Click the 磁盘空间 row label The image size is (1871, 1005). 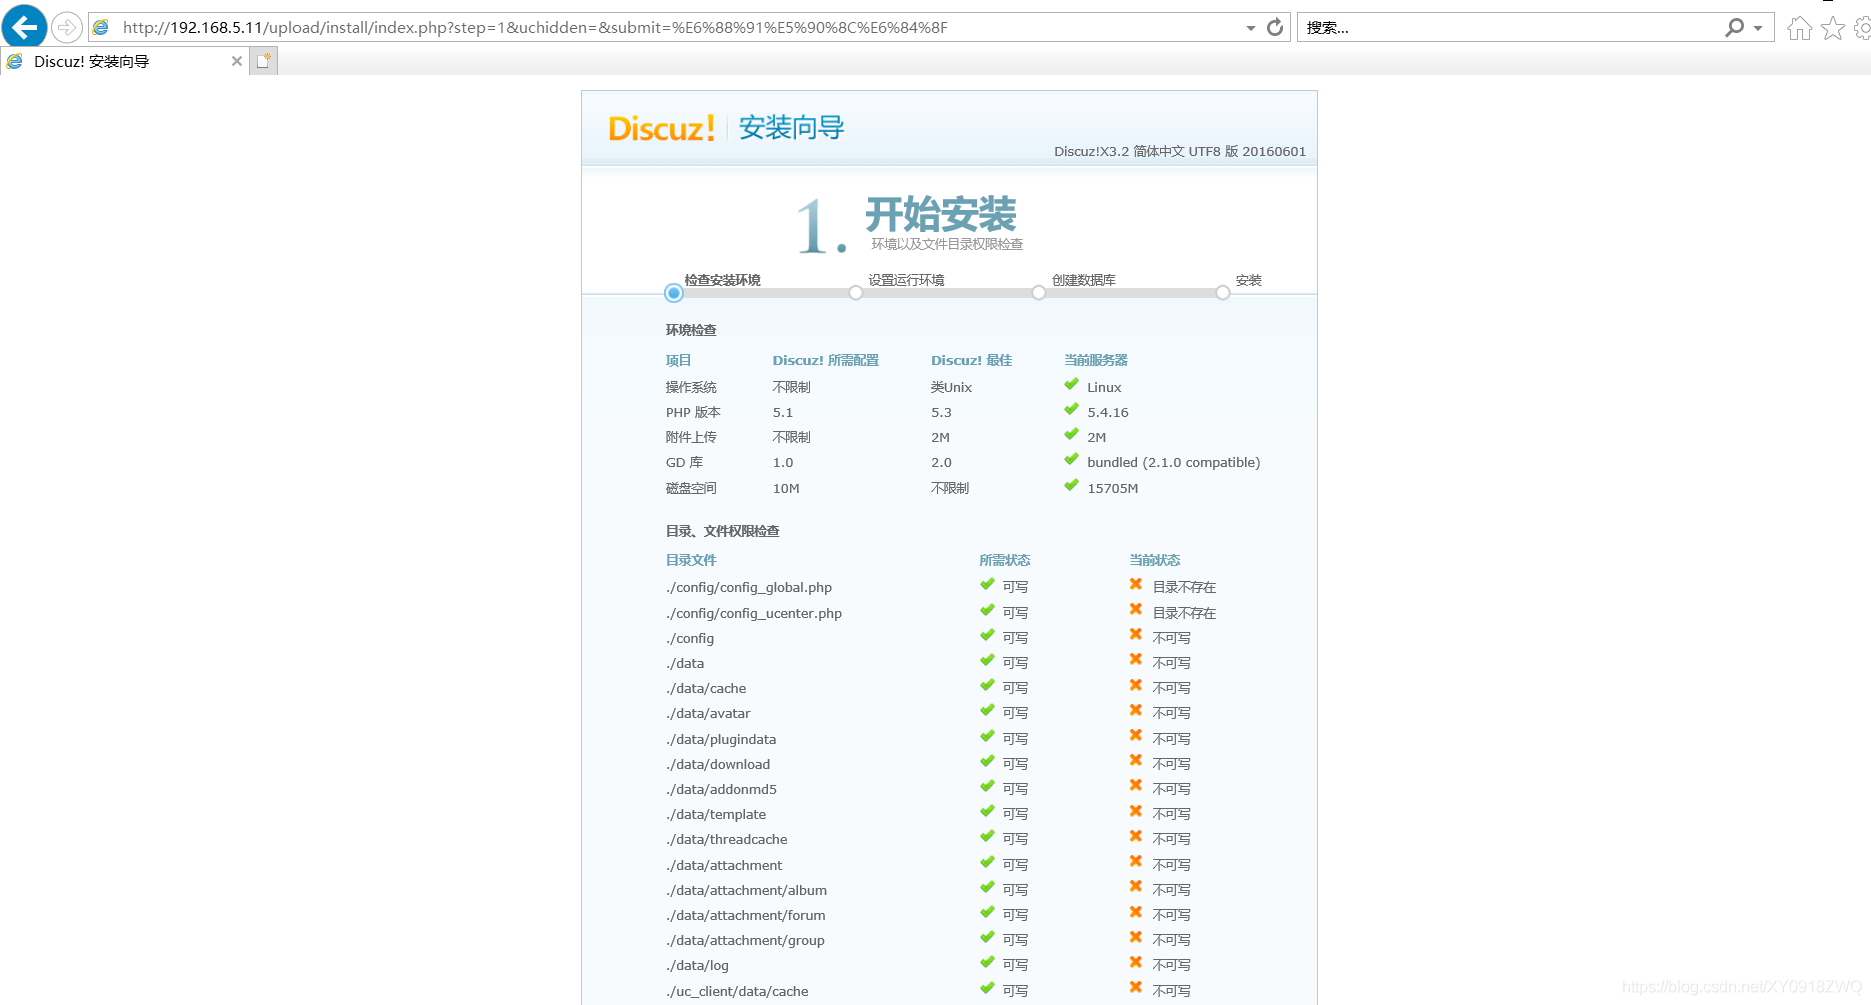[691, 488]
